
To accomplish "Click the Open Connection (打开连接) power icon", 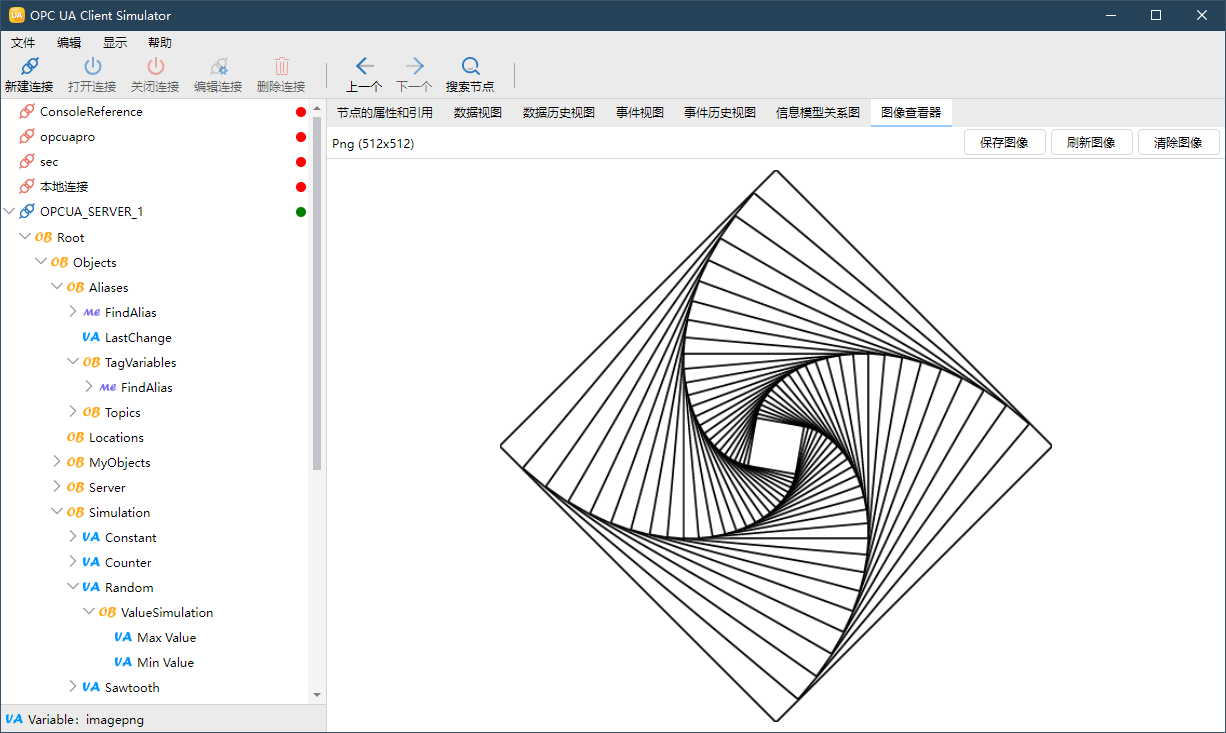I will [x=92, y=67].
